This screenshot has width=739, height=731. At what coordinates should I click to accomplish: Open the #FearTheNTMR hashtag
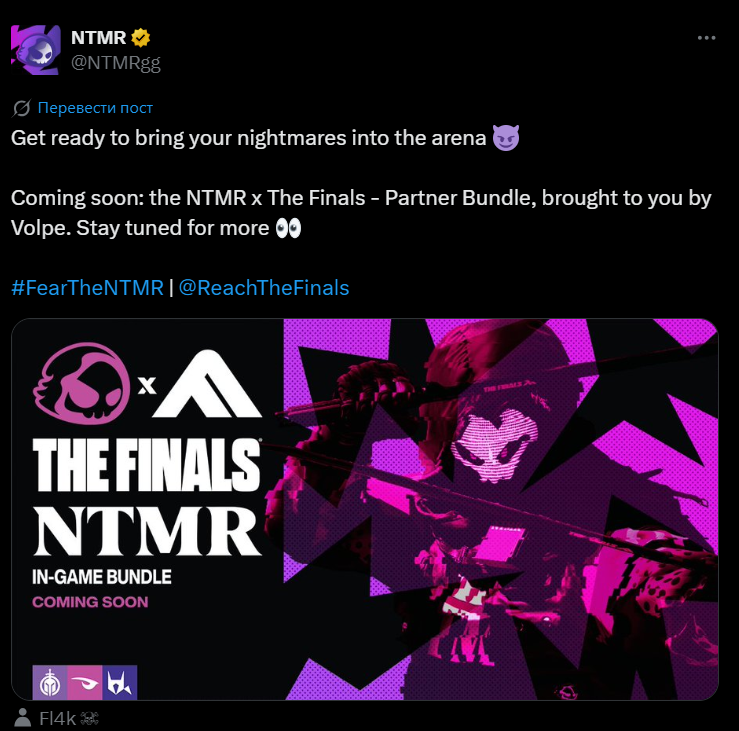[87, 288]
